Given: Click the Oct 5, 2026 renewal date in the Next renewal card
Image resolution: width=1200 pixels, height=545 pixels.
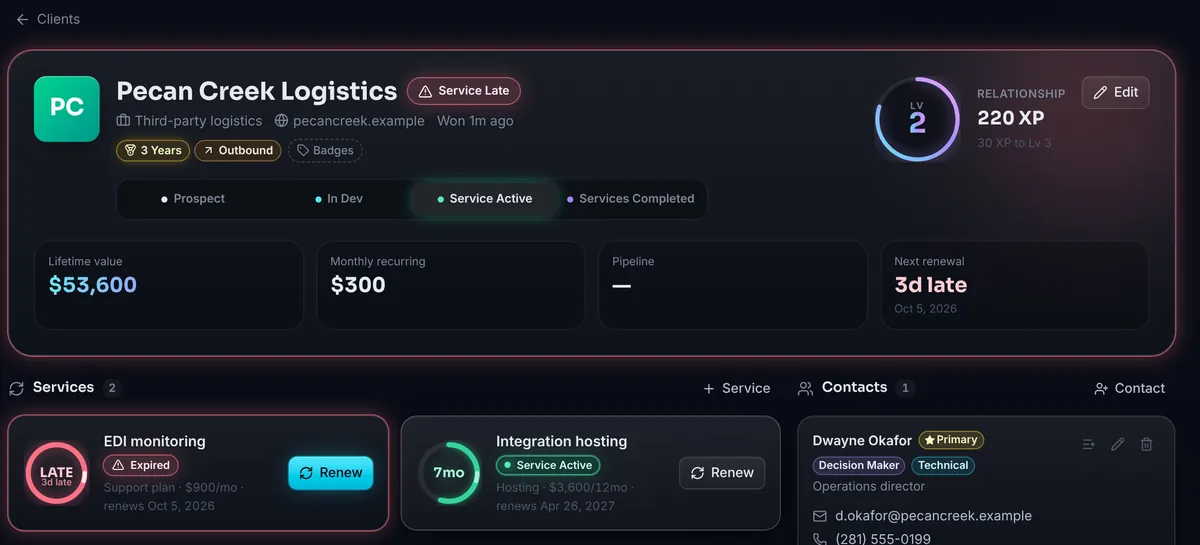Looking at the screenshot, I should click(x=926, y=309).
